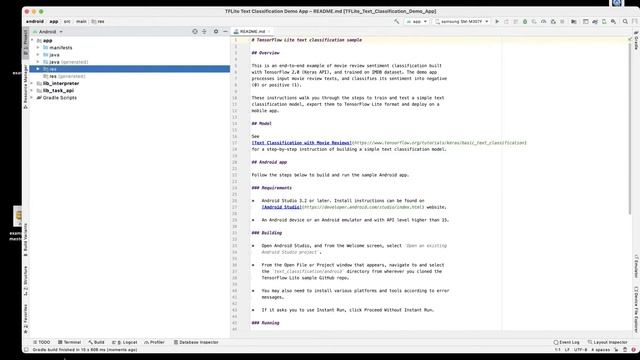The image size is (640, 360).
Task: Click the UTF-8 encoding status item
Action: tap(580, 350)
